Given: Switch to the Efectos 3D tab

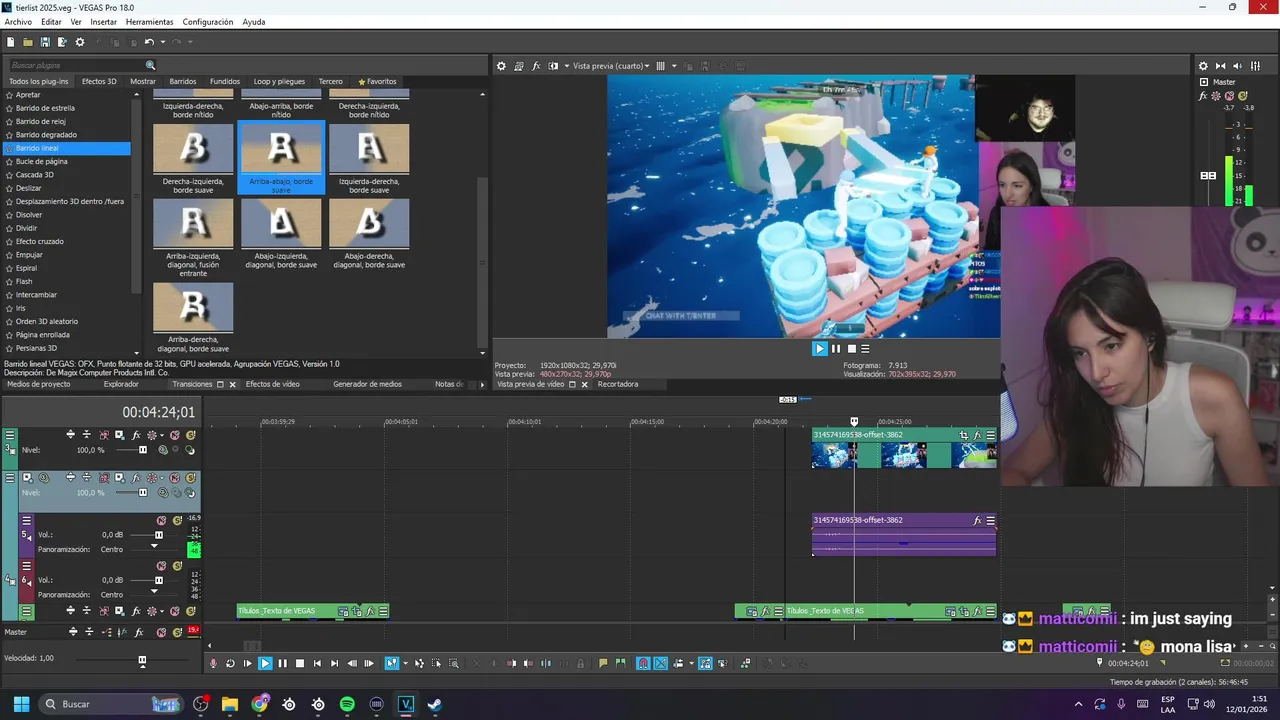Looking at the screenshot, I should click(x=99, y=82).
